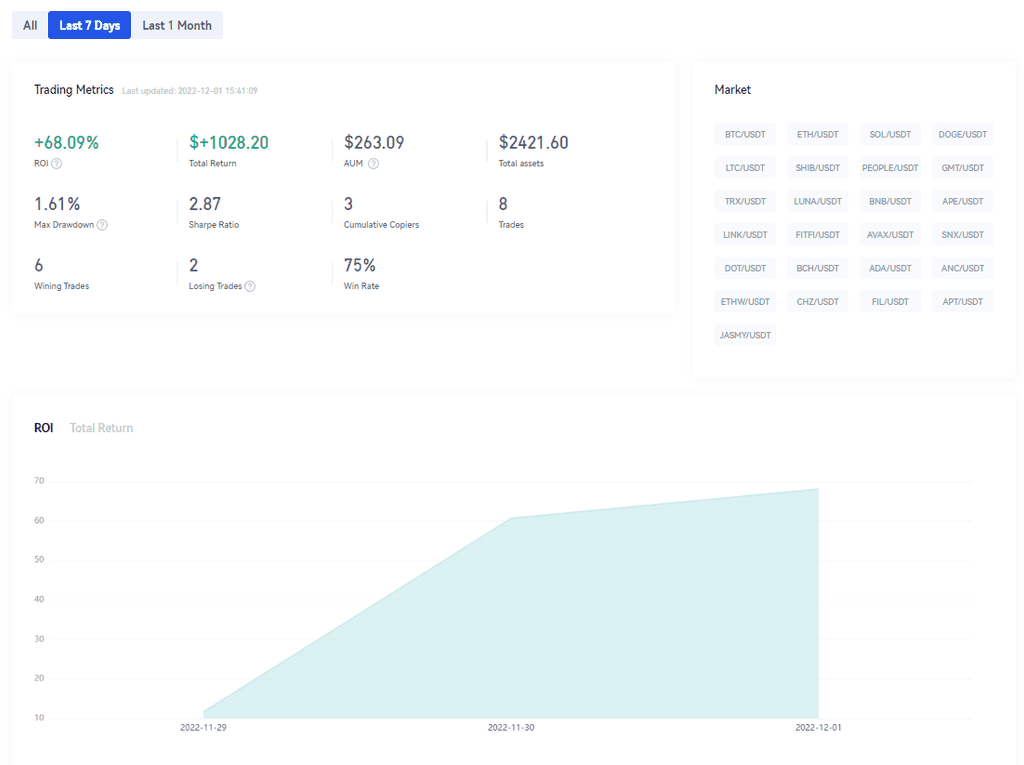Select the Last 1 Month tab

point(177,25)
